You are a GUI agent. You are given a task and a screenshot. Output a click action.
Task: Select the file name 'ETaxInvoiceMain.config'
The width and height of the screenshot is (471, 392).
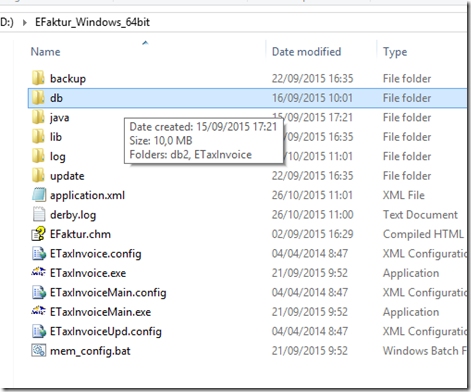(108, 293)
